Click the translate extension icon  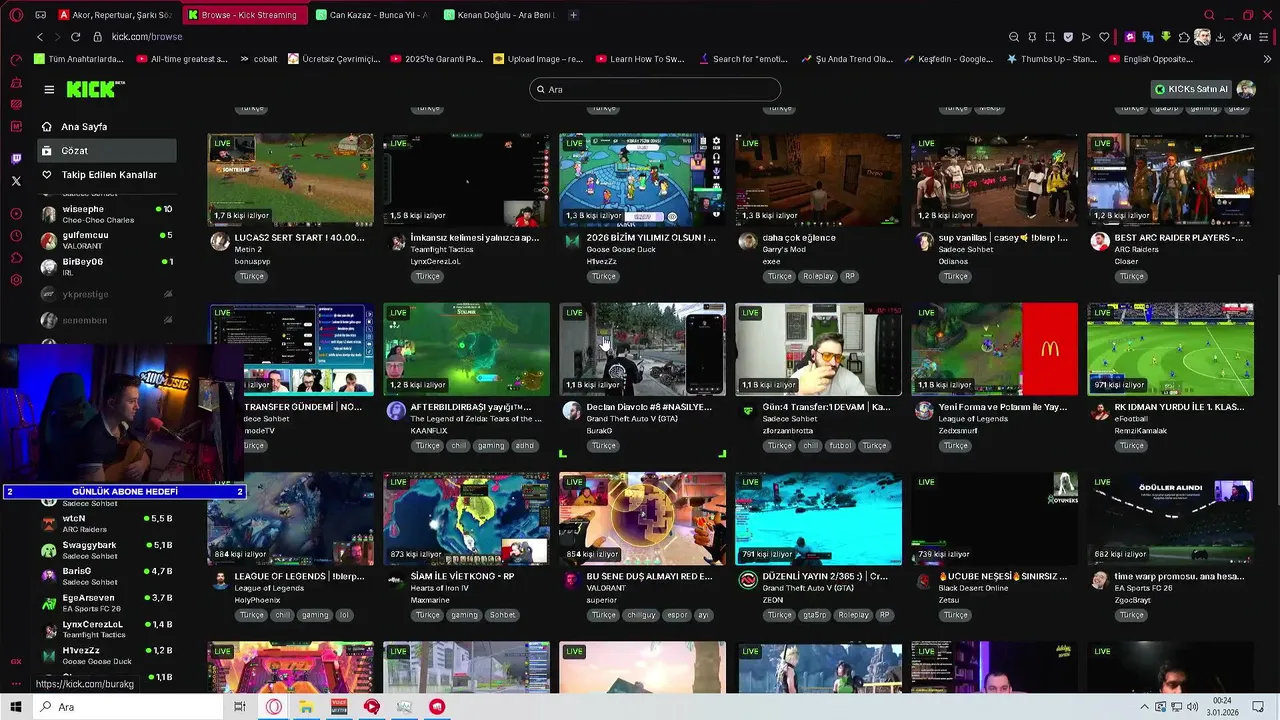(x=1148, y=37)
